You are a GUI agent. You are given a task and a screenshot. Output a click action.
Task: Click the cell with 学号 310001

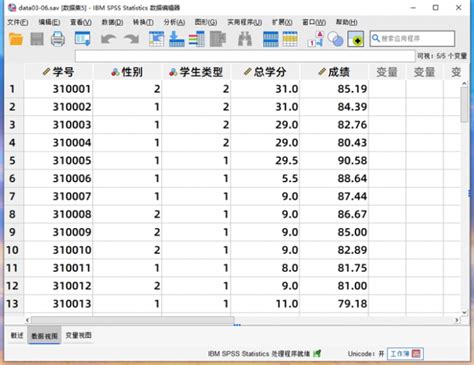(58, 89)
